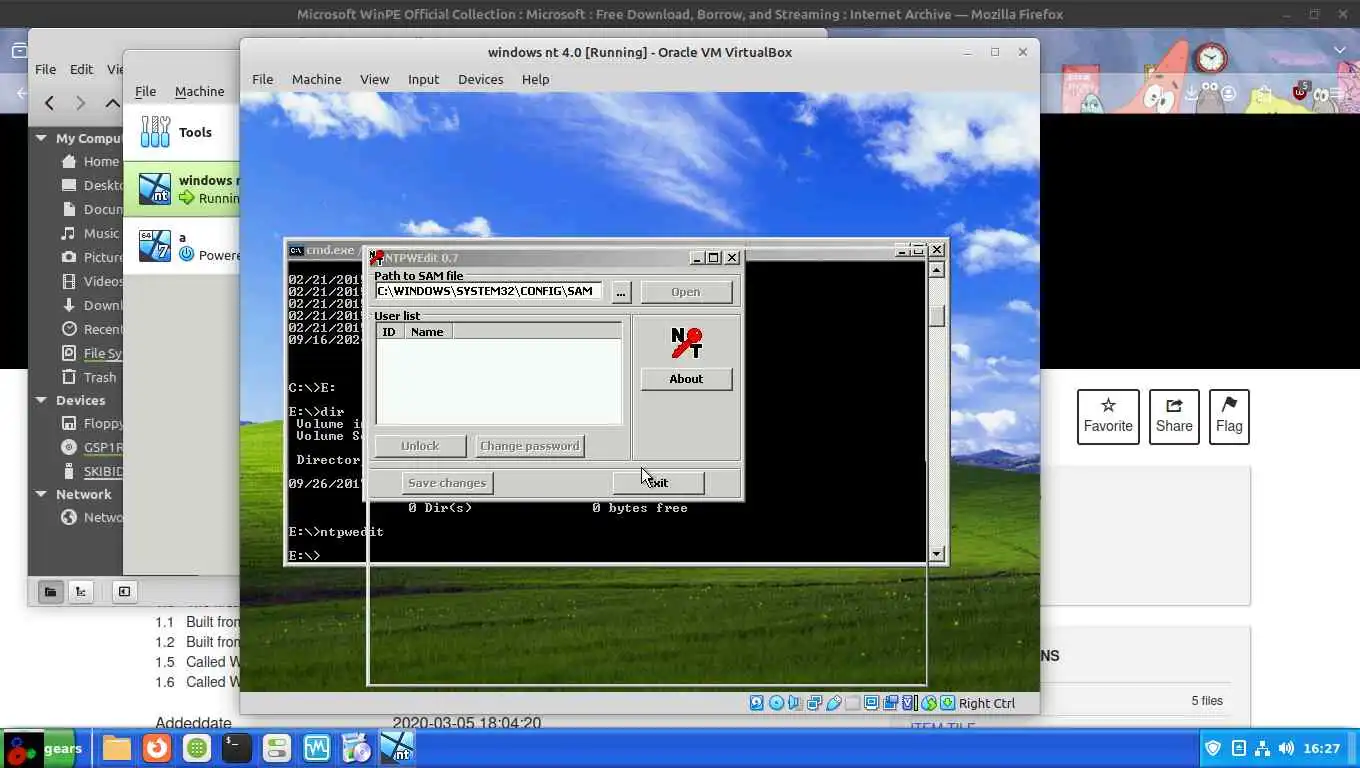Show places view in file manager
This screenshot has width=1360, height=768.
point(50,591)
